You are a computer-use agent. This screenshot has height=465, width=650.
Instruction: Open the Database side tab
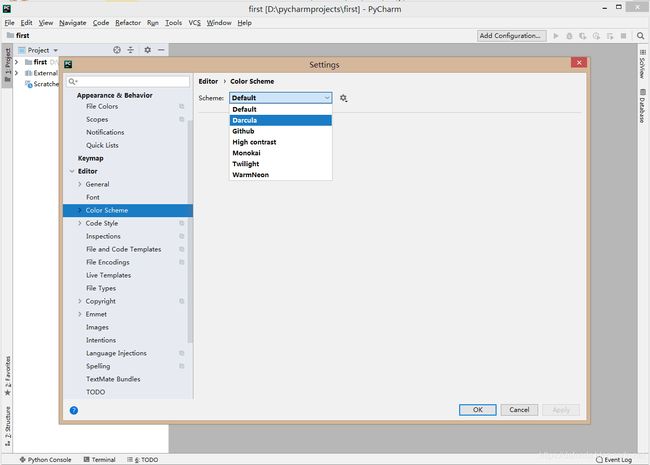click(x=643, y=106)
